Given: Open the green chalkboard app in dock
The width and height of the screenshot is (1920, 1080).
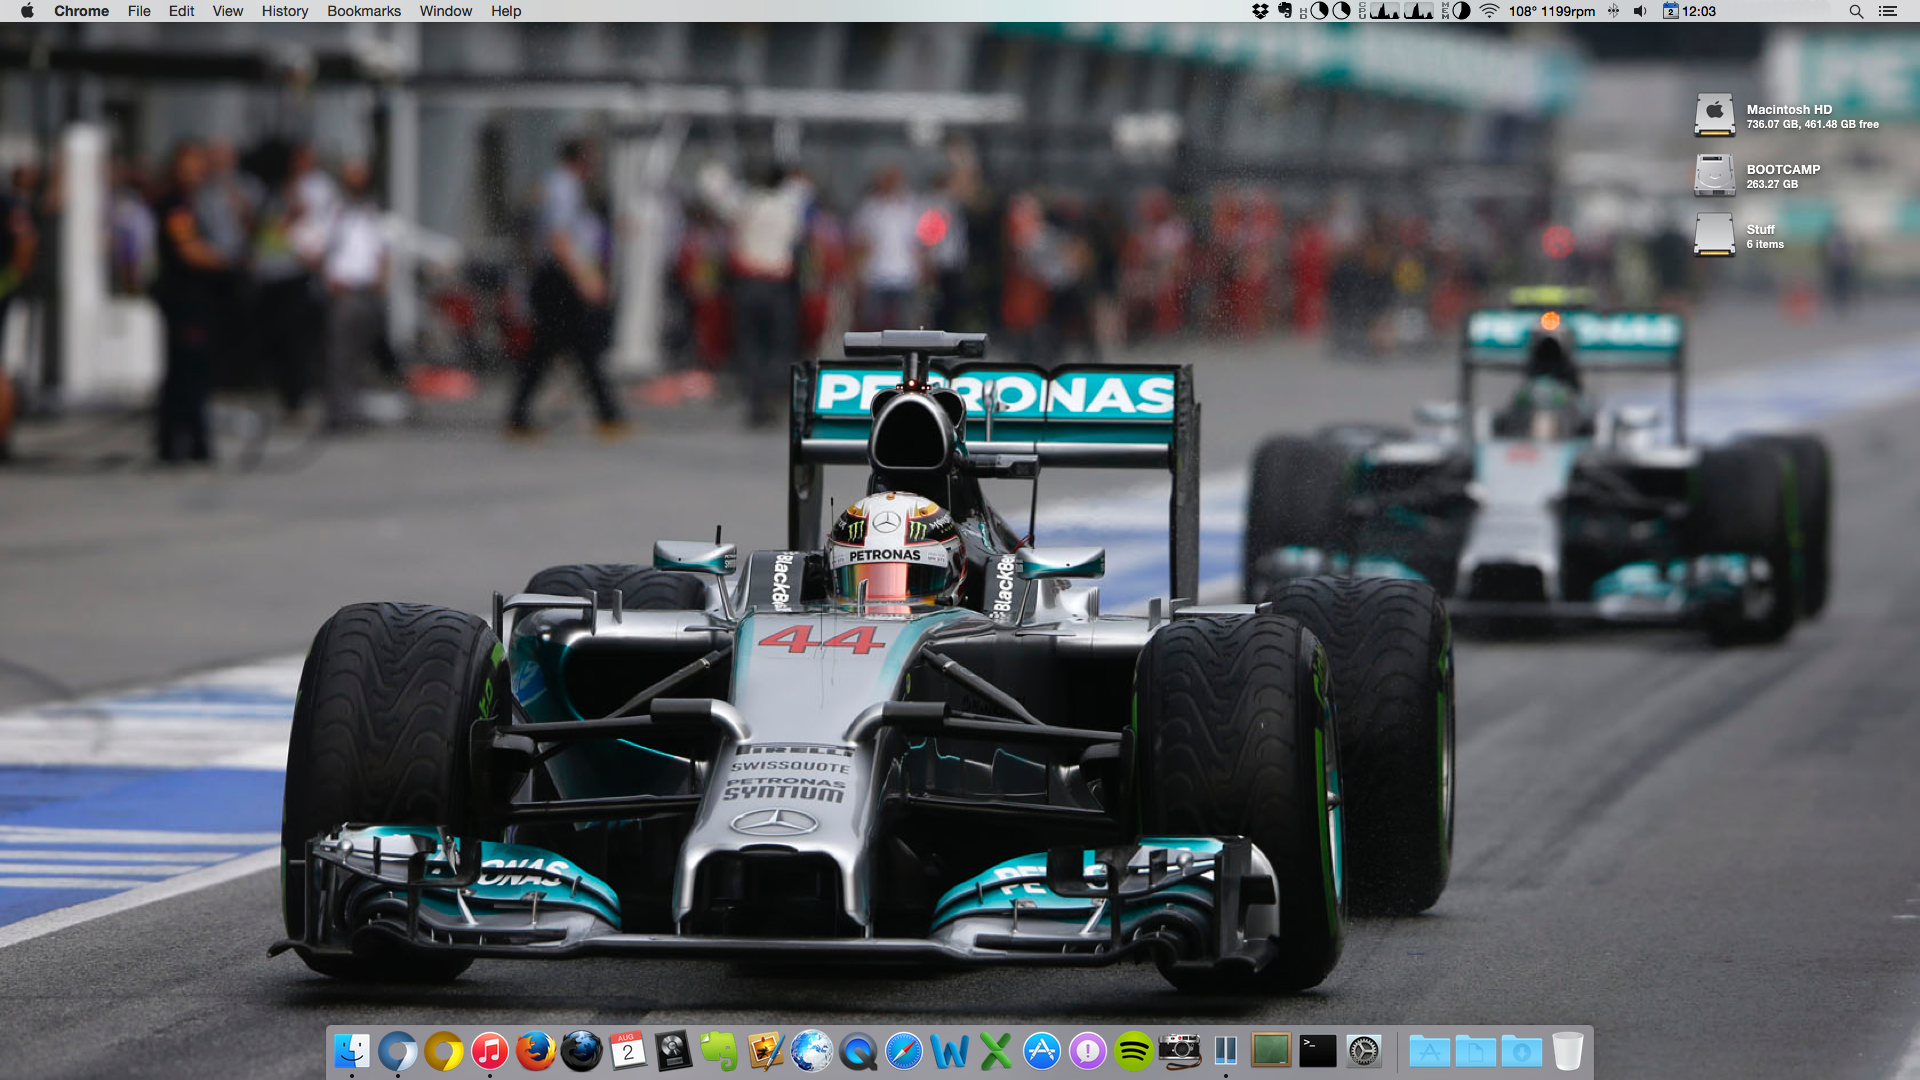Looking at the screenshot, I should (x=1272, y=1051).
